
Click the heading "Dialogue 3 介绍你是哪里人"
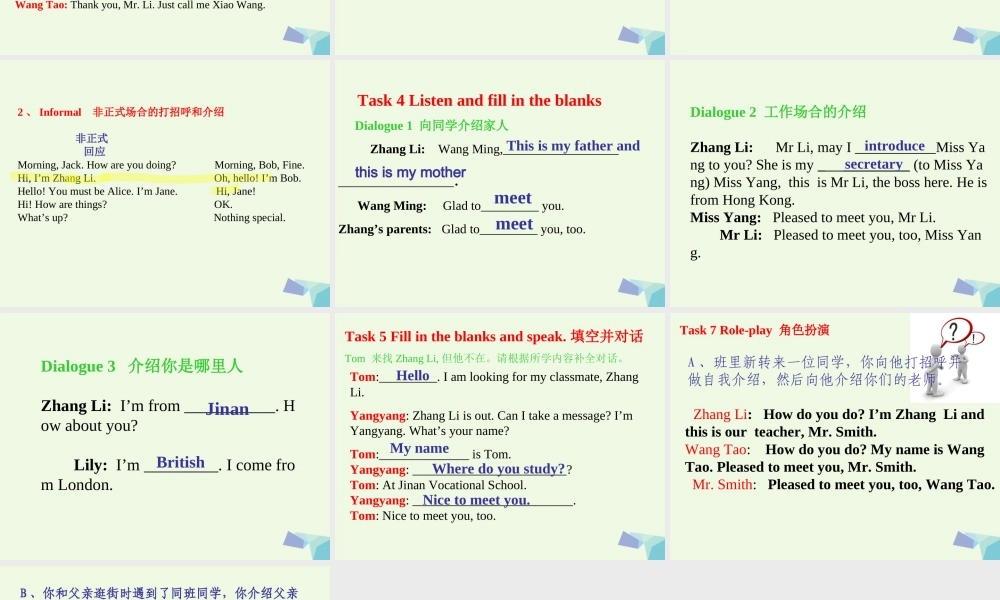point(142,366)
